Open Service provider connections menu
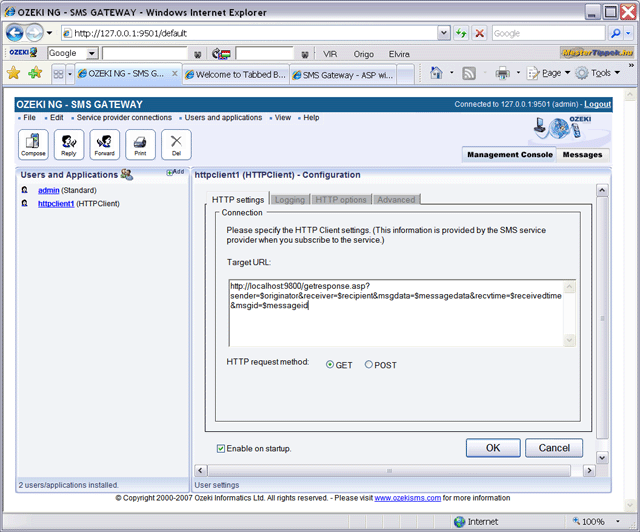The height and width of the screenshot is (532, 640). pyautogui.click(x=124, y=118)
